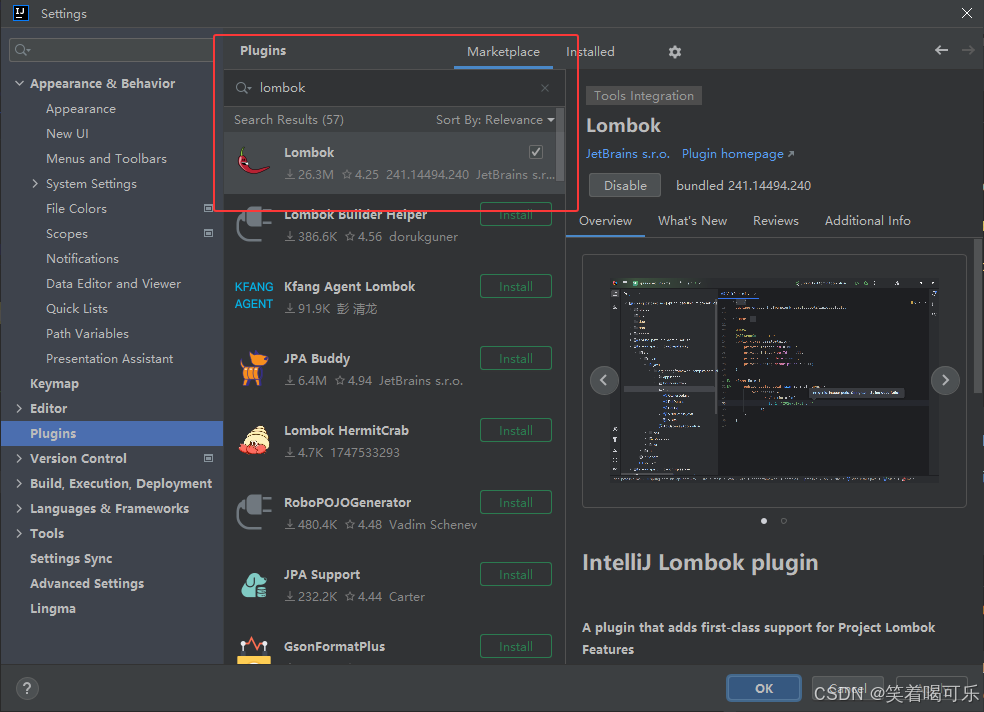984x712 pixels.
Task: Open Advanced Settings page
Action: [x=87, y=583]
